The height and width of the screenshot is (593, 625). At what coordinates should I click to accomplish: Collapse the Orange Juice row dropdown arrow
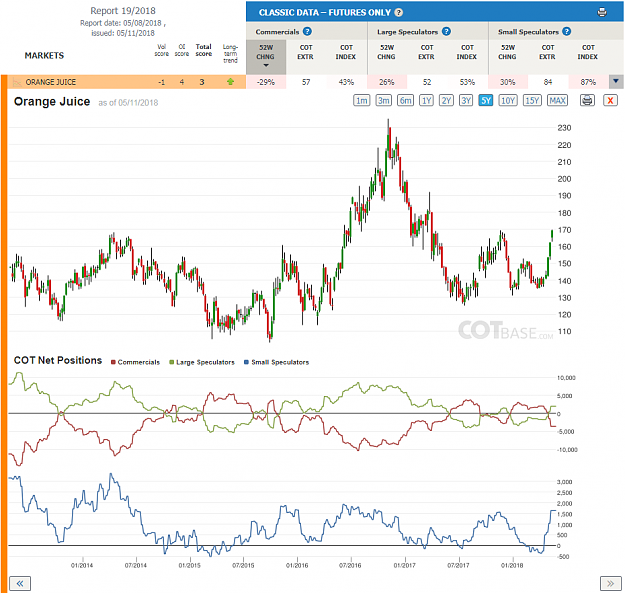pyautogui.click(x=616, y=82)
